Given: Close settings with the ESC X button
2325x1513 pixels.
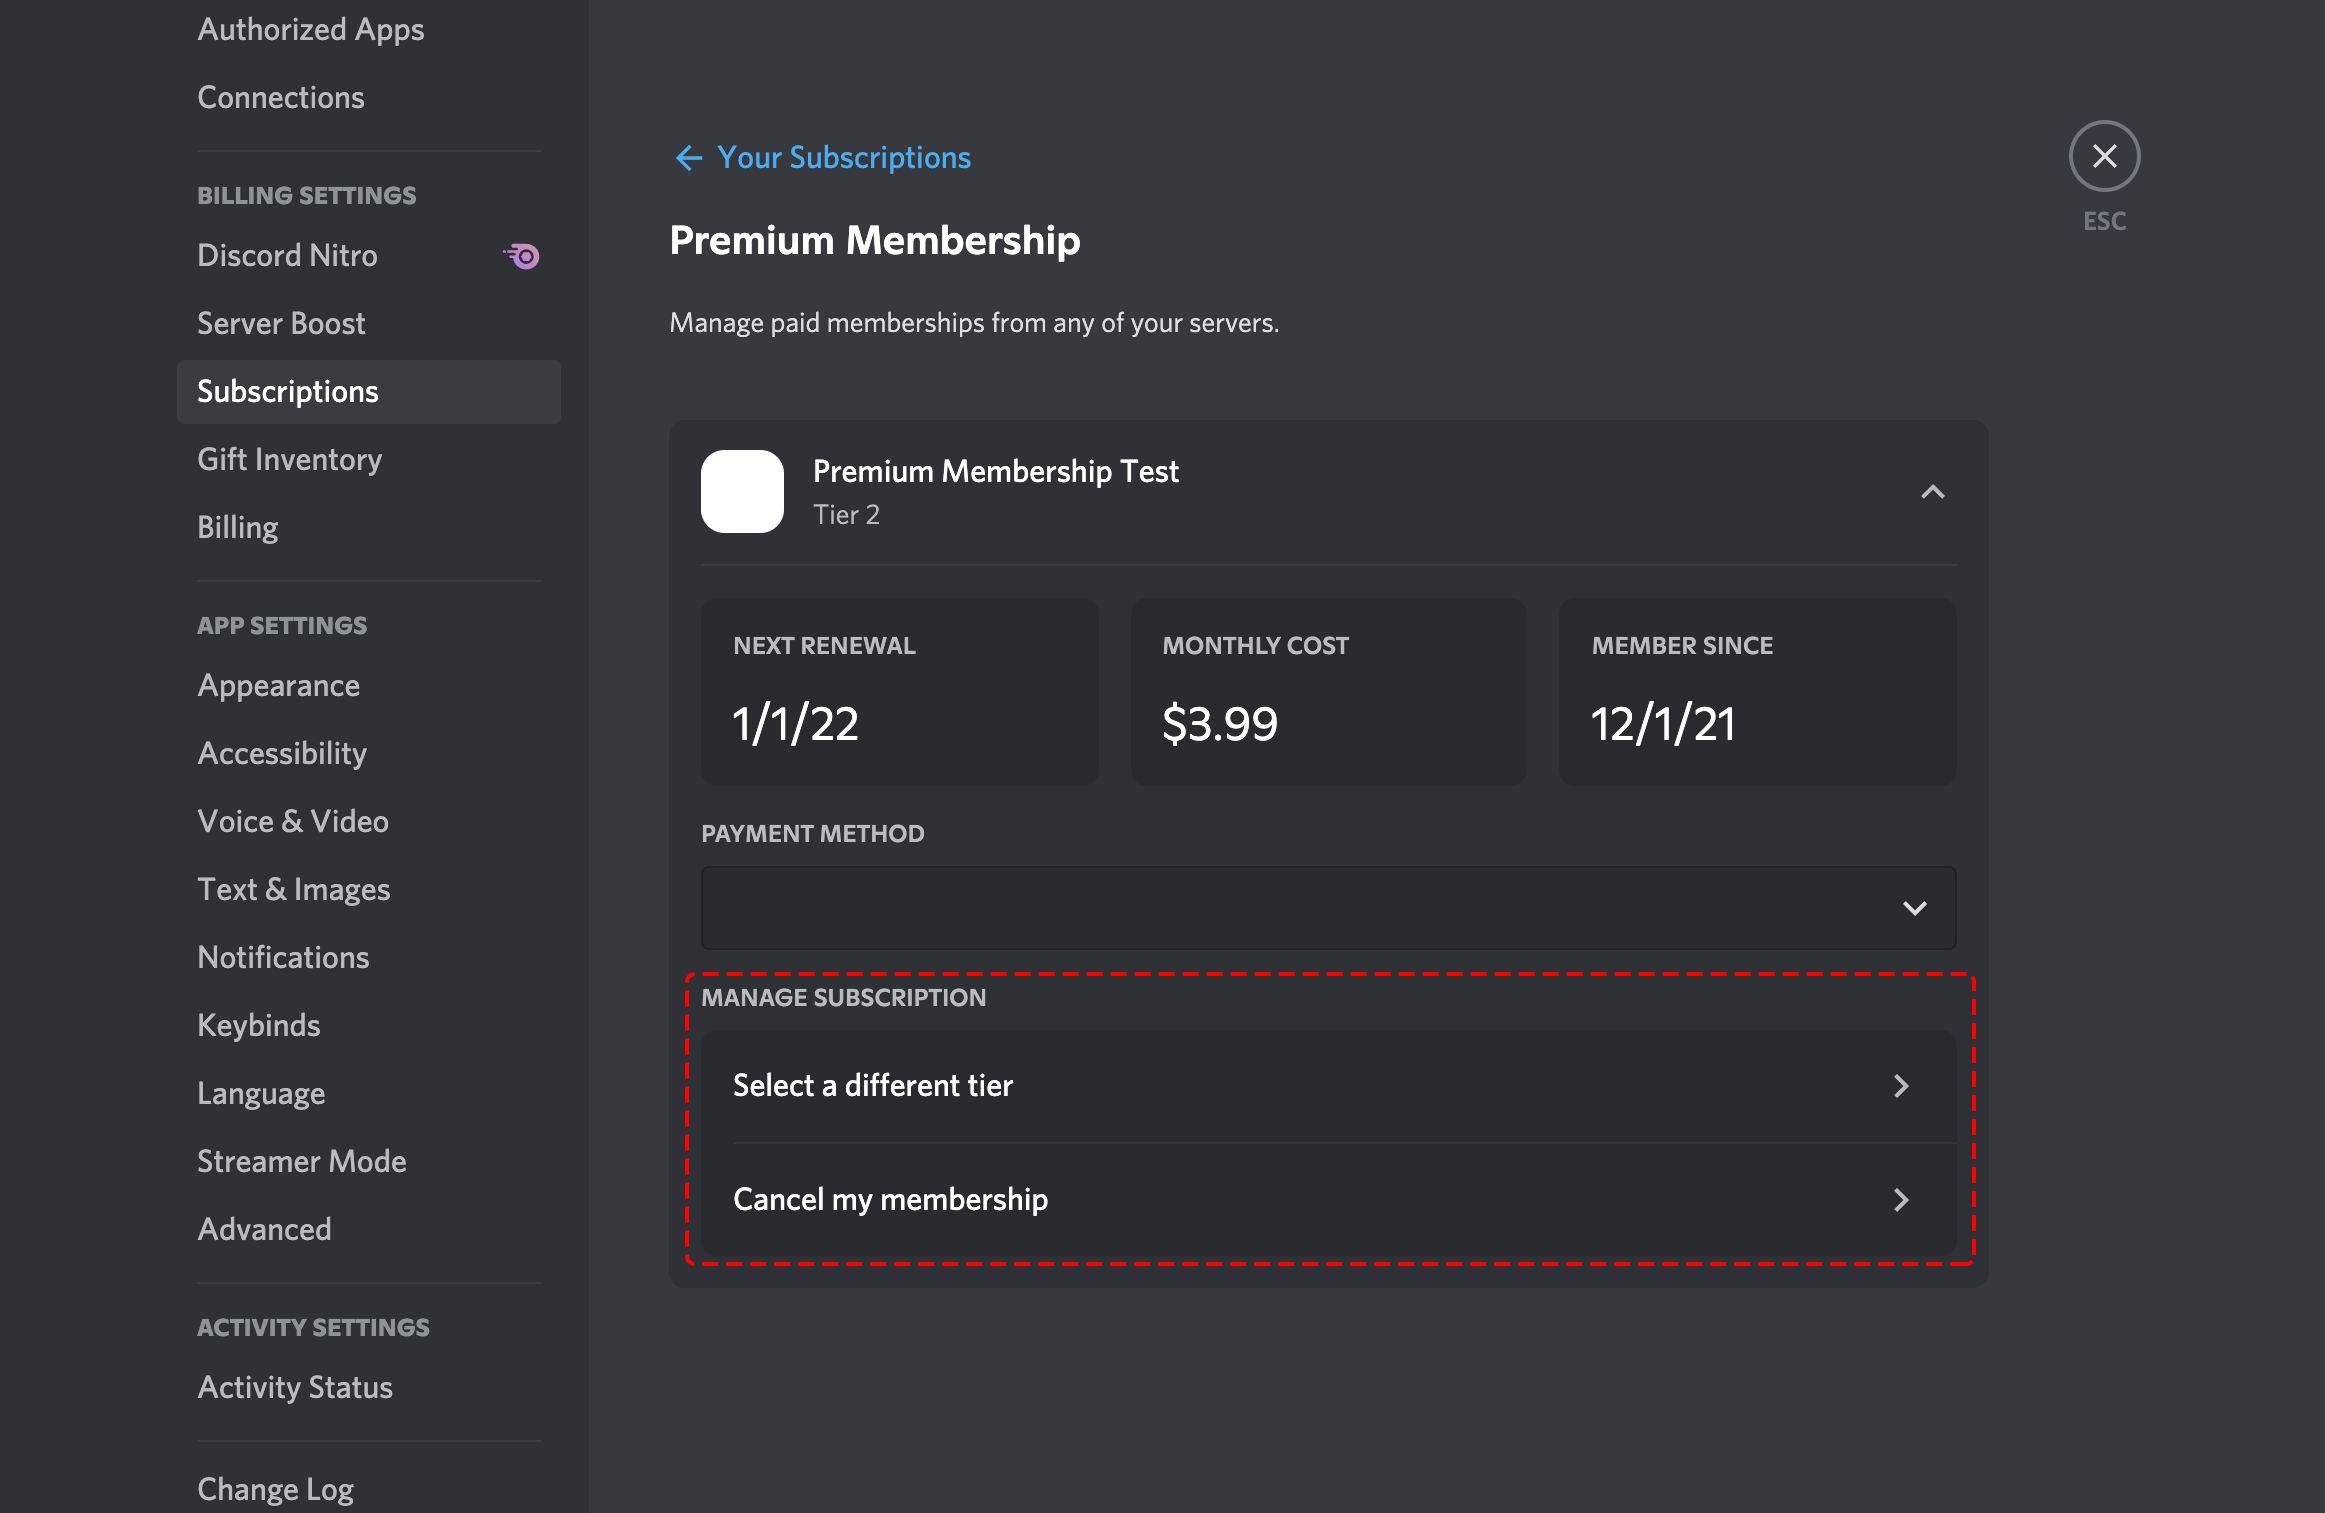Looking at the screenshot, I should 2104,156.
